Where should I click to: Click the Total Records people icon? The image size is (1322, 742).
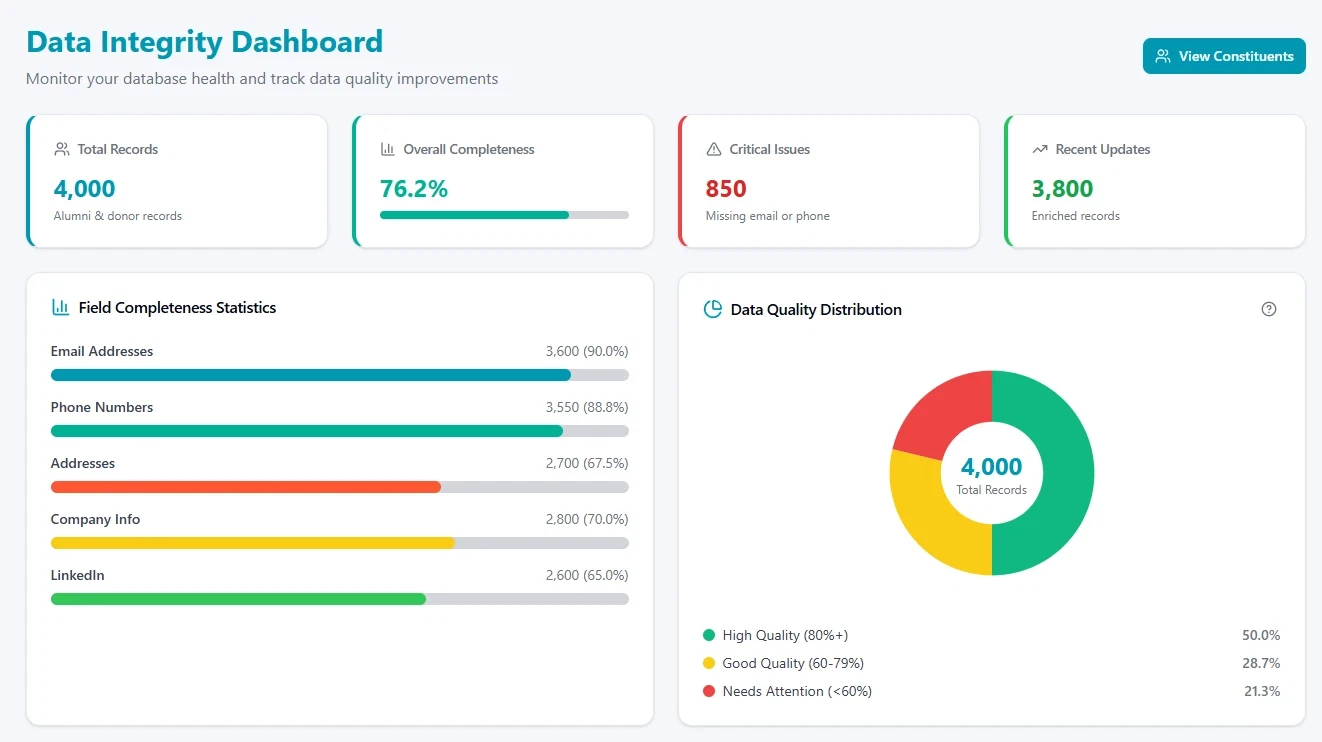61,149
